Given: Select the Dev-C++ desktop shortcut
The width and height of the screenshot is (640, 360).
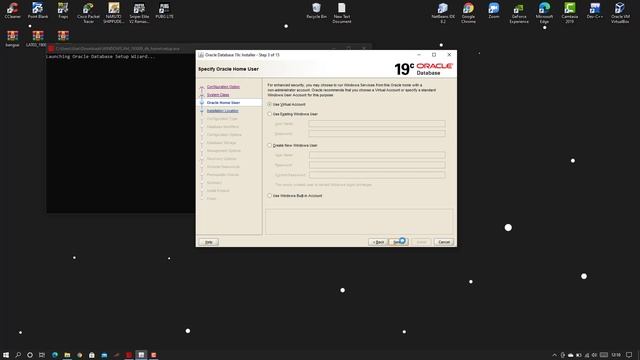Looking at the screenshot, I should coord(595,11).
